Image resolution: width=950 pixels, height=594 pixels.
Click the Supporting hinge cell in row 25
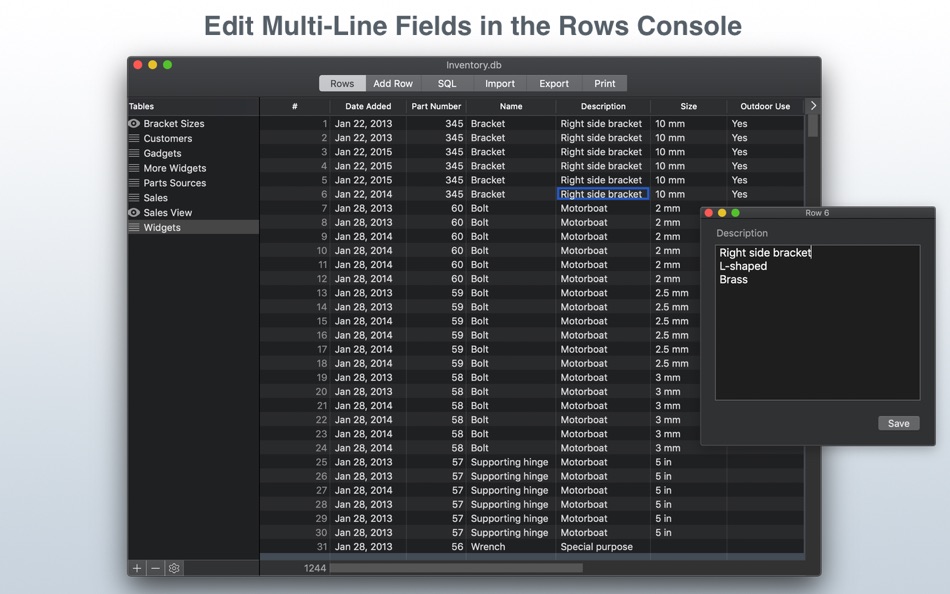[511, 462]
